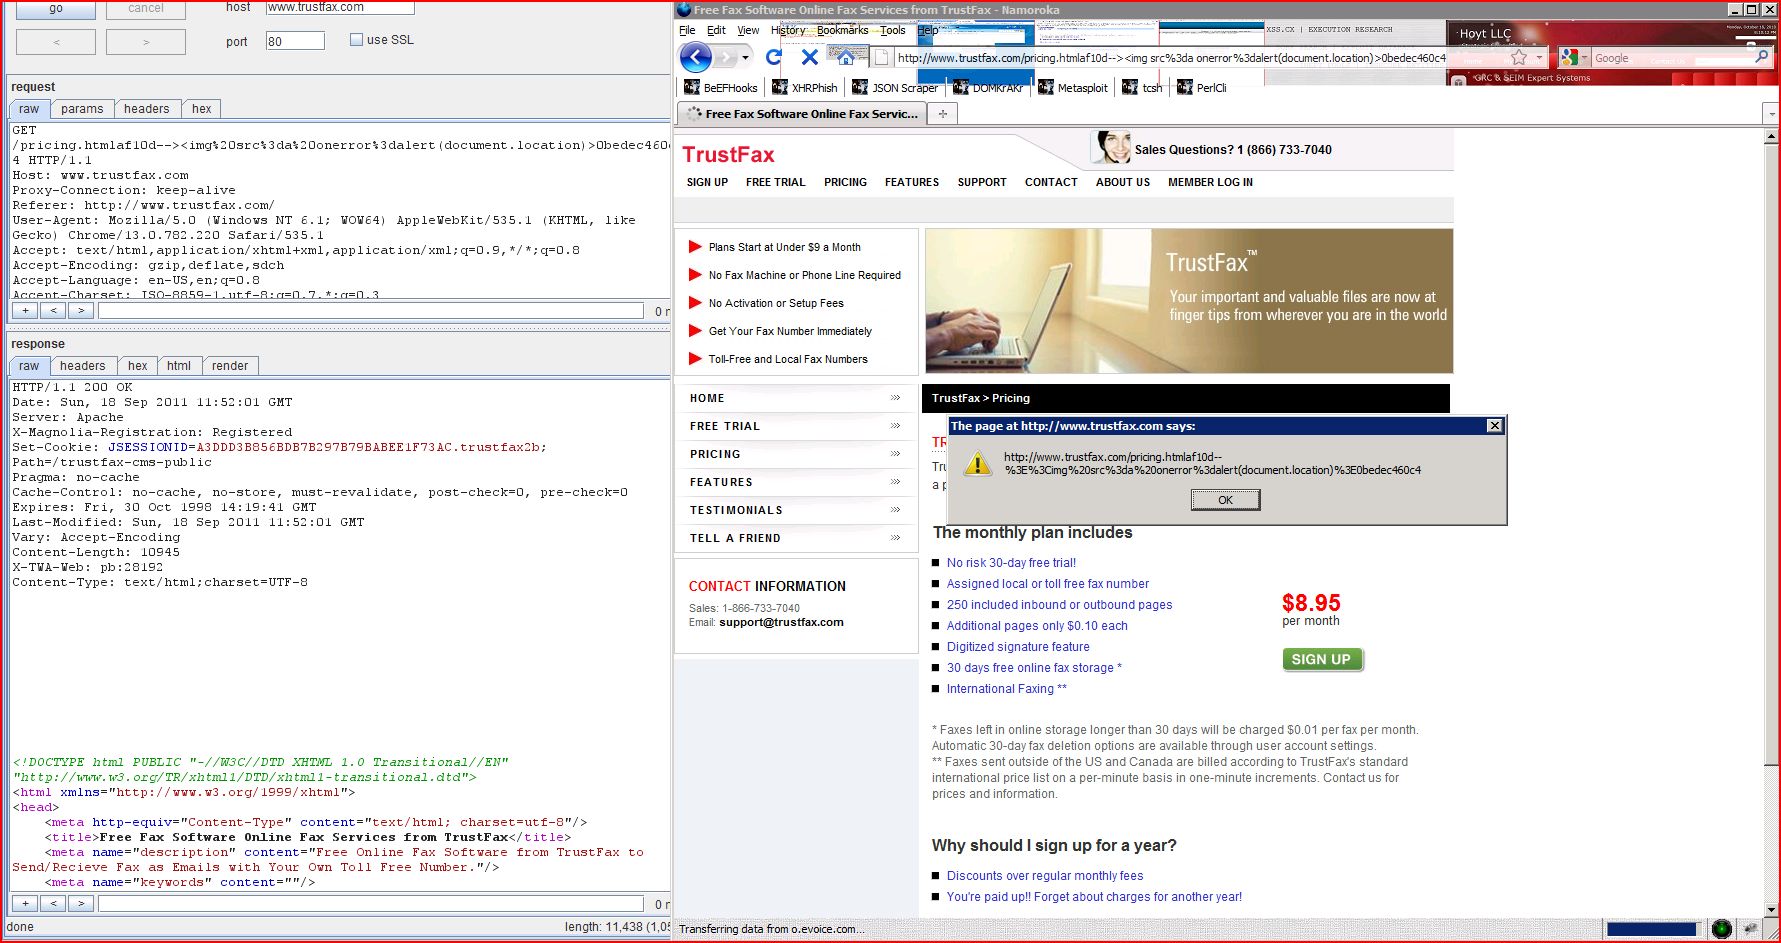Bookmark this page with the star icon
The height and width of the screenshot is (943, 1781).
(x=1519, y=58)
